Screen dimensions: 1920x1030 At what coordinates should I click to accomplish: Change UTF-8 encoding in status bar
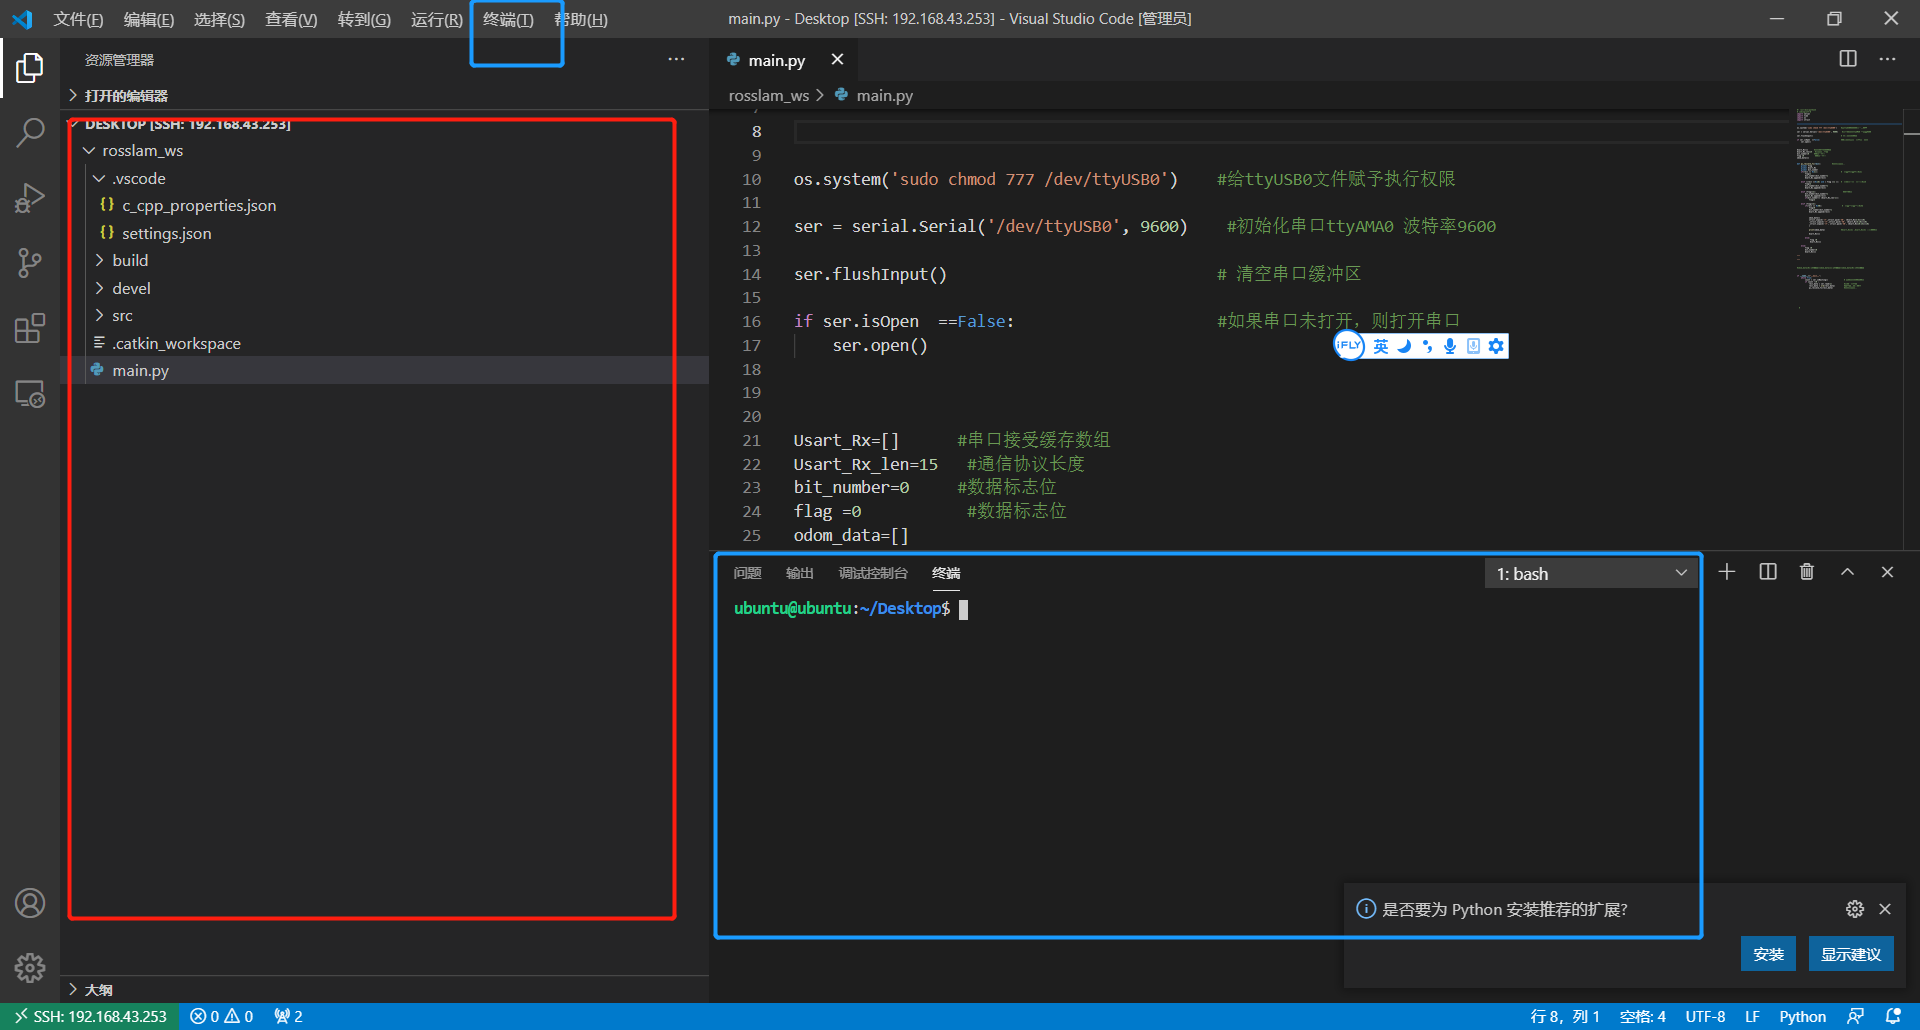pyautogui.click(x=1705, y=1016)
